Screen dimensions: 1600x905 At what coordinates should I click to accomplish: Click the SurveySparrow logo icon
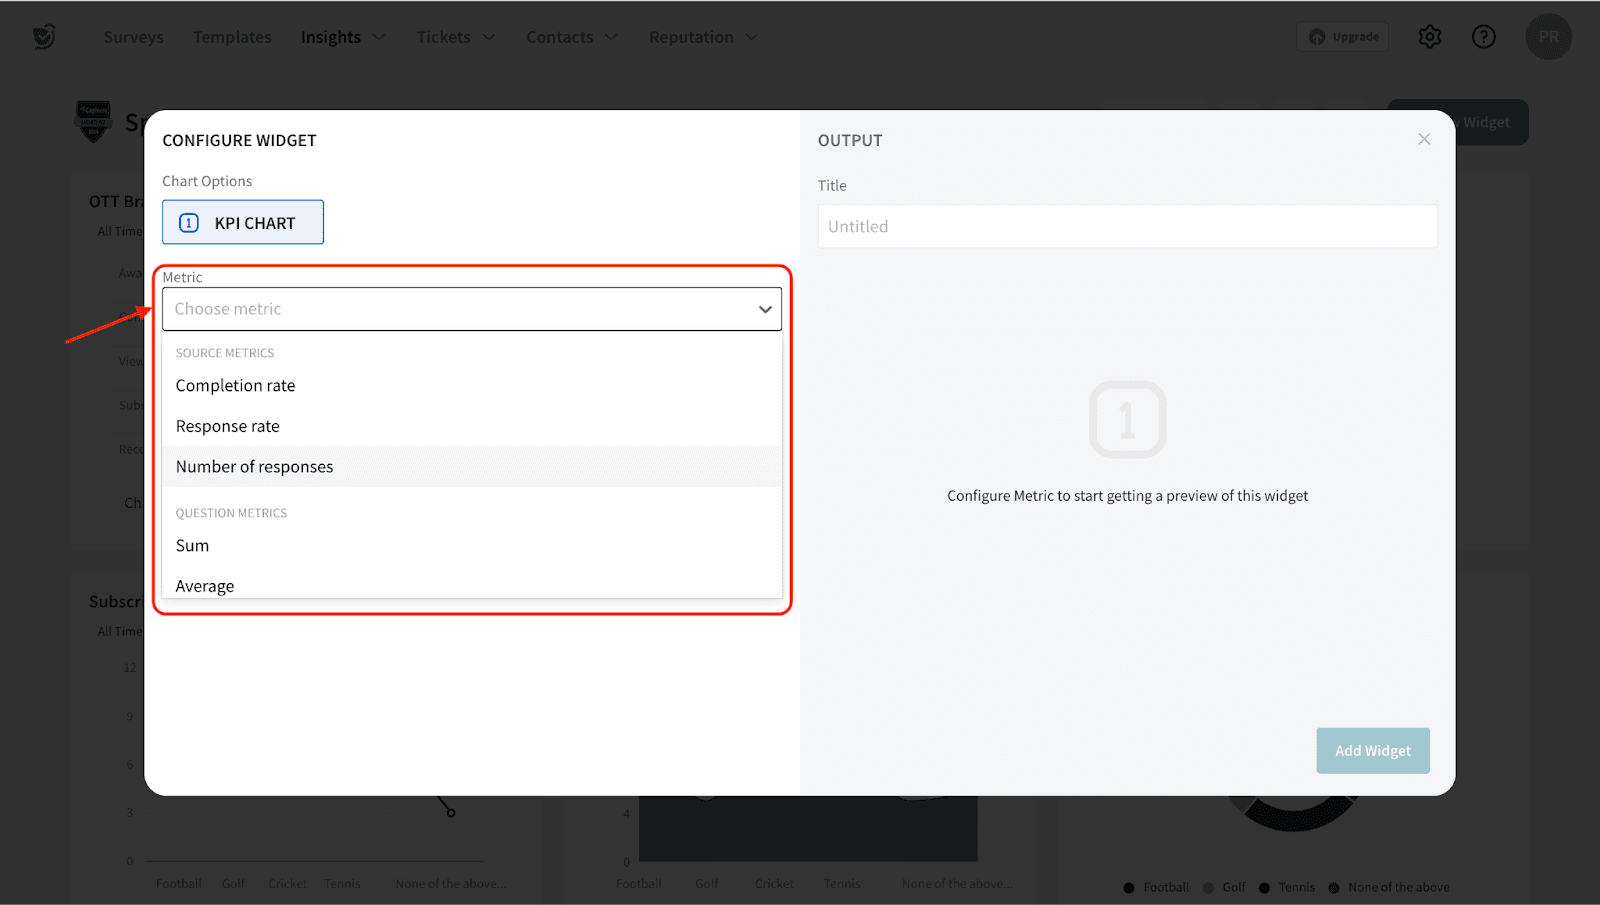pos(44,37)
